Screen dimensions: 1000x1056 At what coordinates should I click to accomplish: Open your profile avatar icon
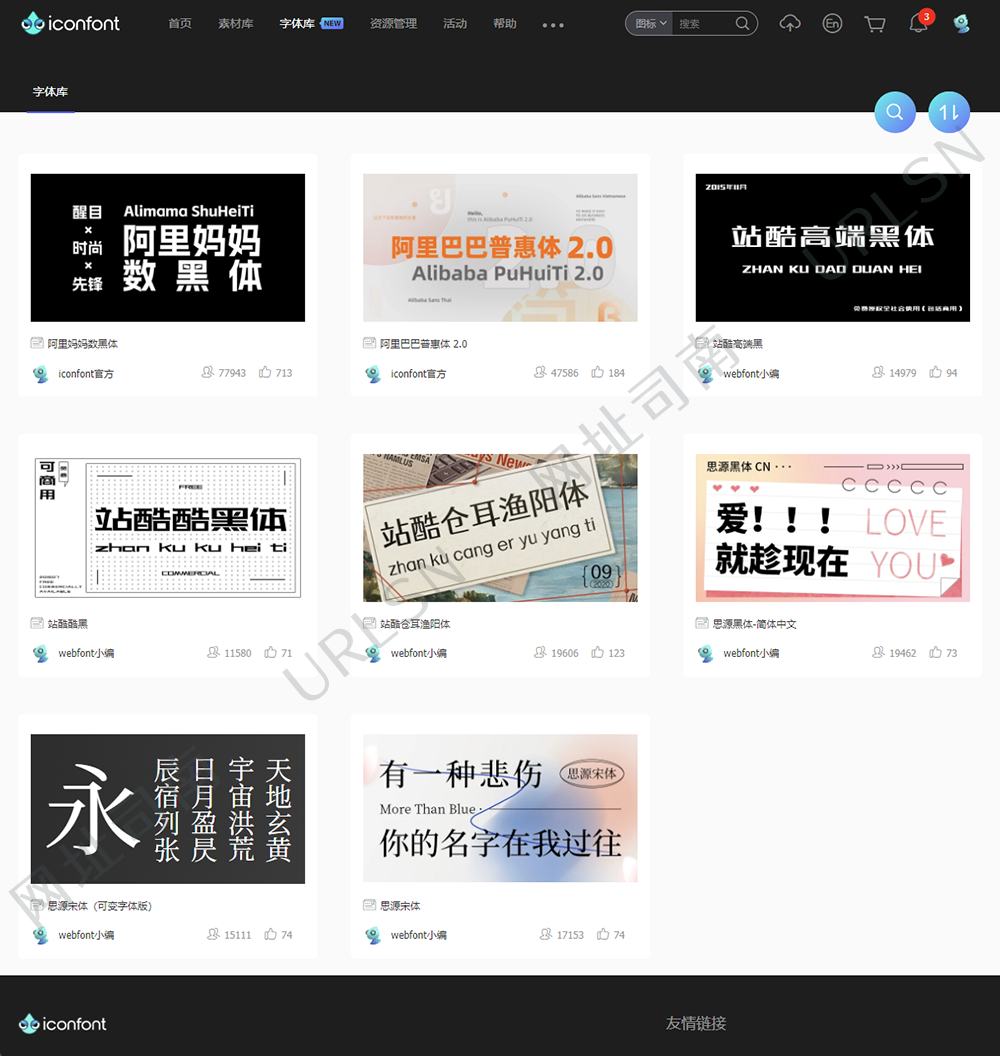pyautogui.click(x=961, y=23)
